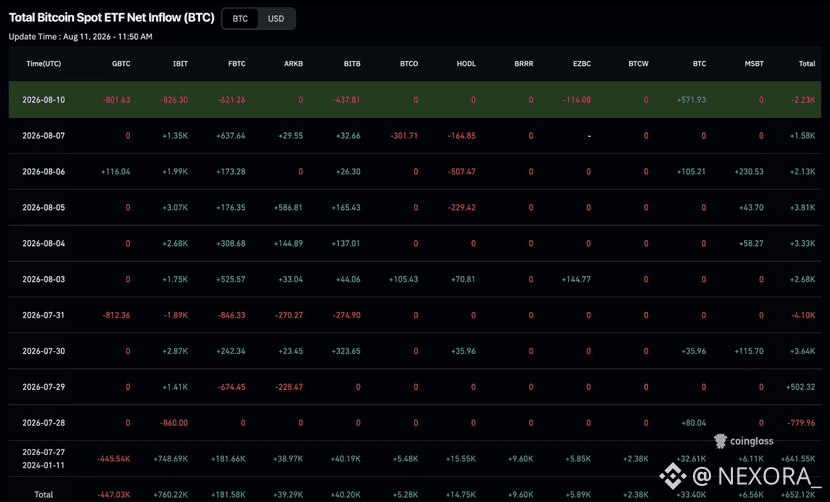Click the -860.00 IBIT value
This screenshot has height=502, width=830.
[x=174, y=423]
